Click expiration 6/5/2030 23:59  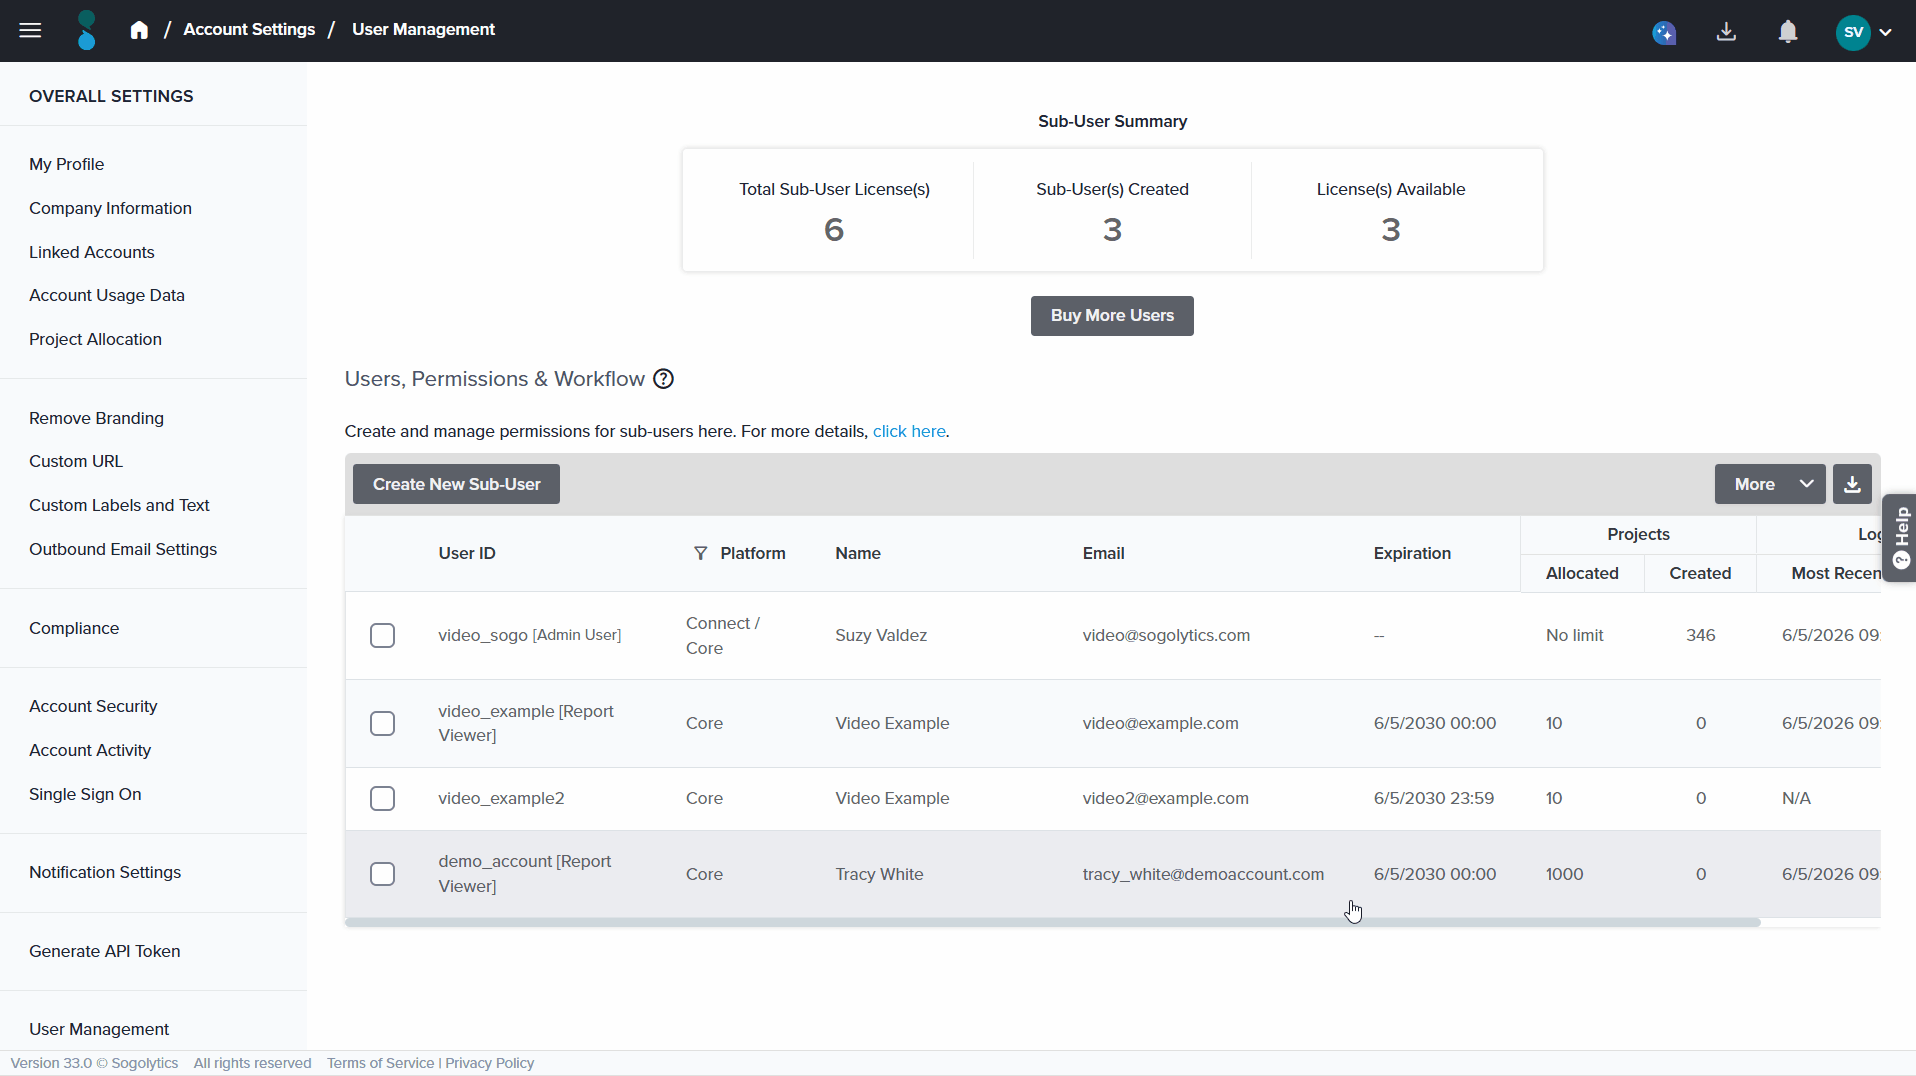(x=1433, y=798)
